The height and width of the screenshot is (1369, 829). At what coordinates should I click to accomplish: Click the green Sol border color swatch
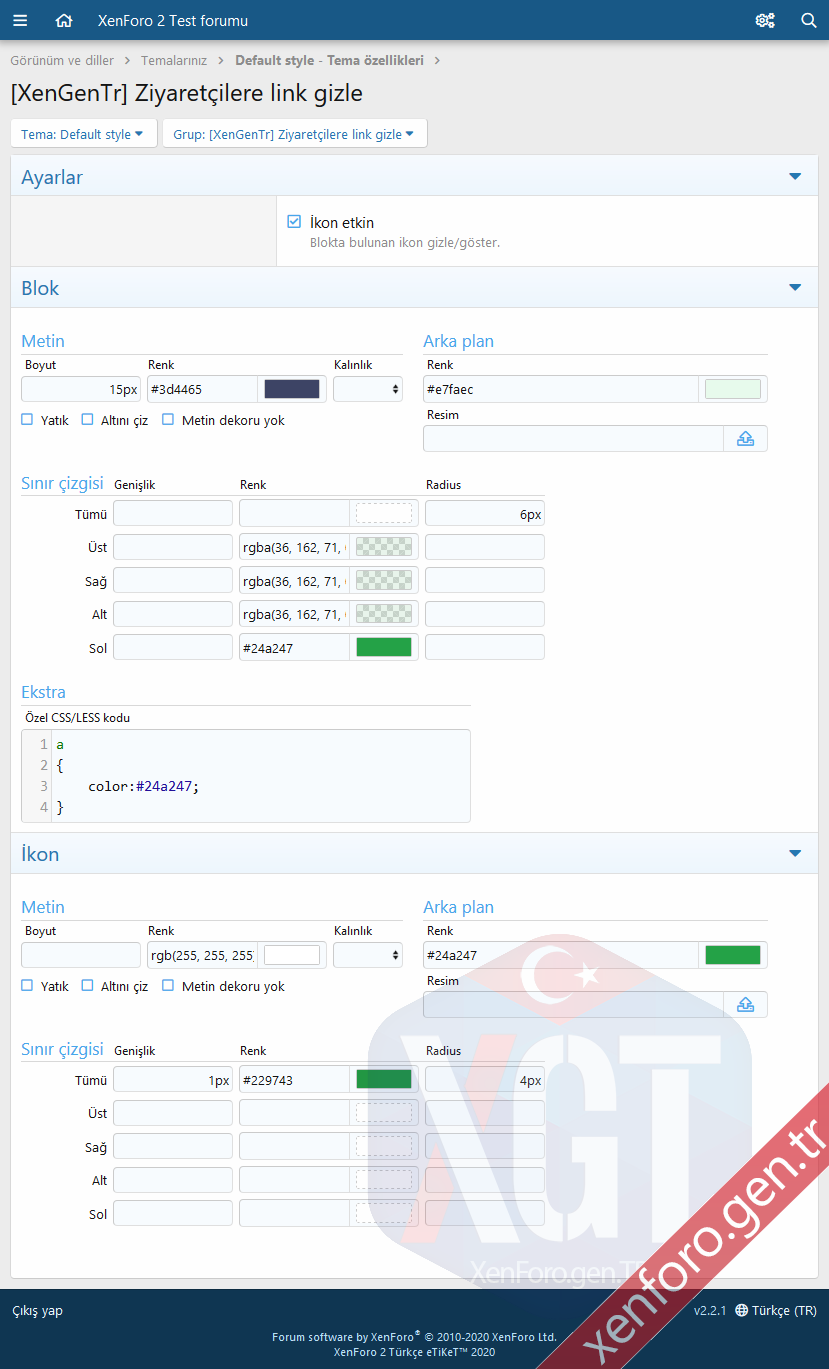384,647
